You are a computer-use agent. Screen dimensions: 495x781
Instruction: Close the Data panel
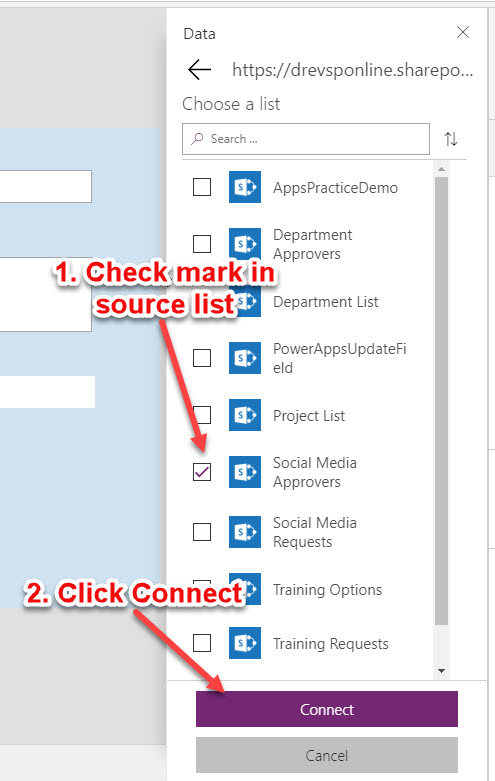[463, 32]
